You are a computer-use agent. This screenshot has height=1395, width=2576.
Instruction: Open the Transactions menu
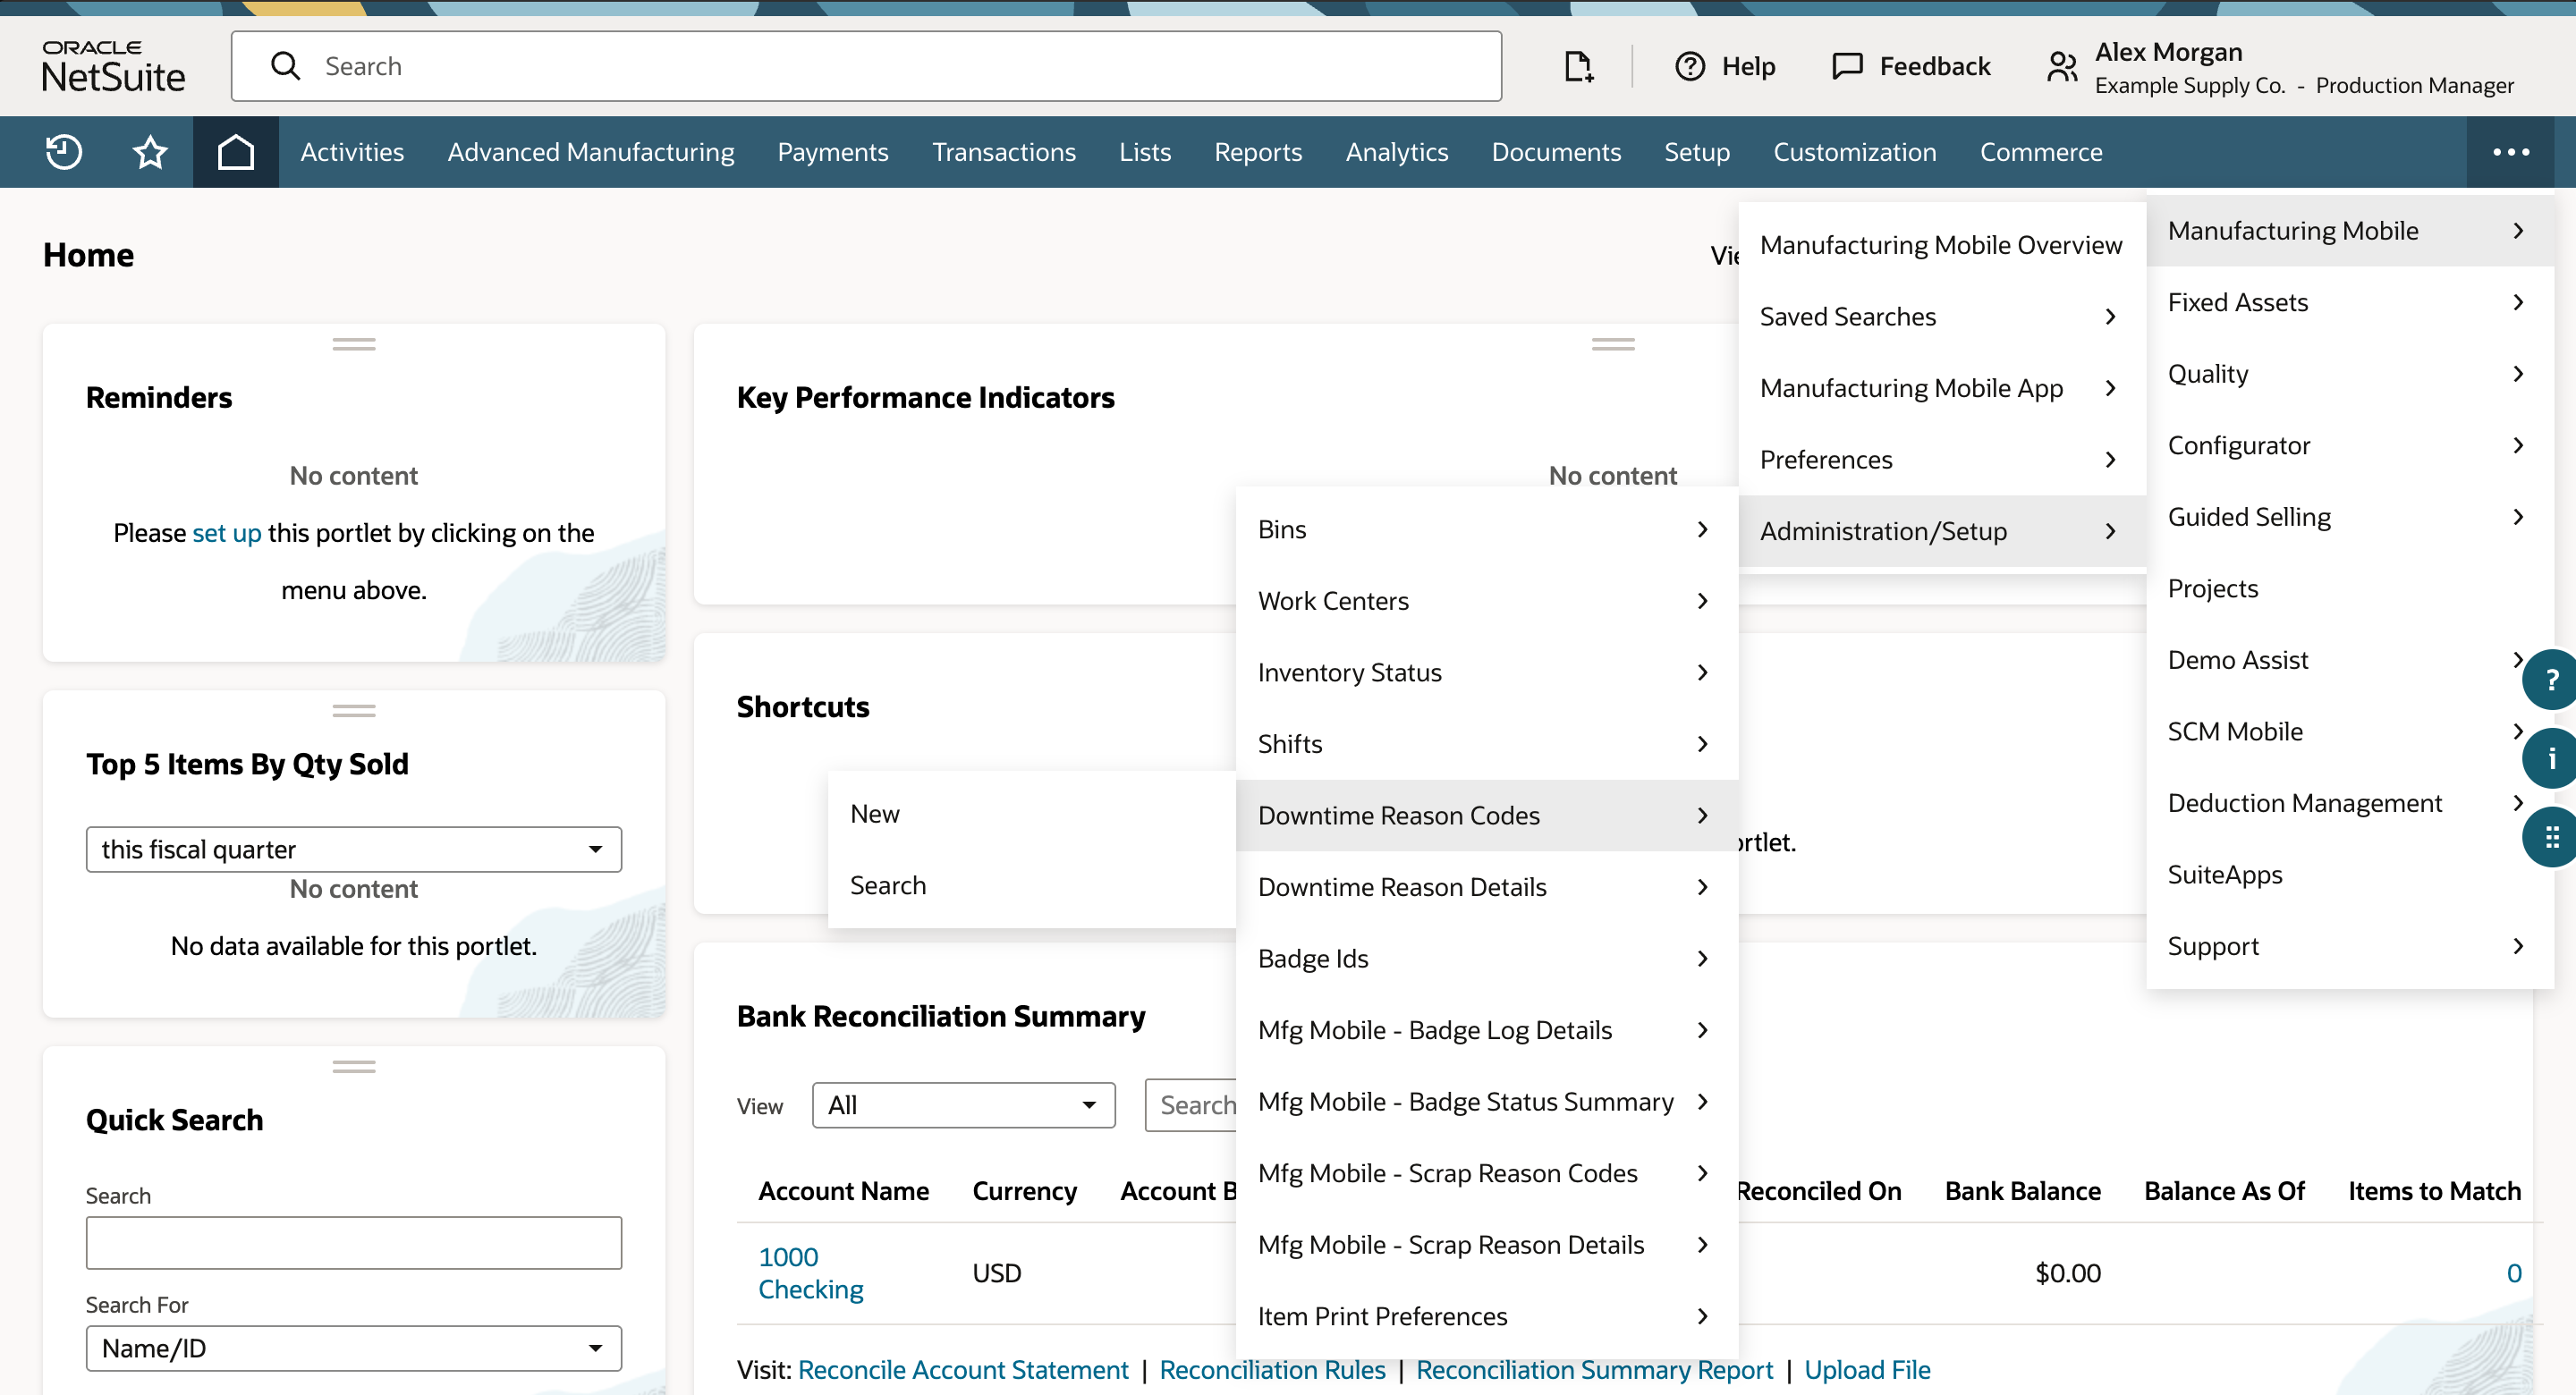(x=1004, y=152)
